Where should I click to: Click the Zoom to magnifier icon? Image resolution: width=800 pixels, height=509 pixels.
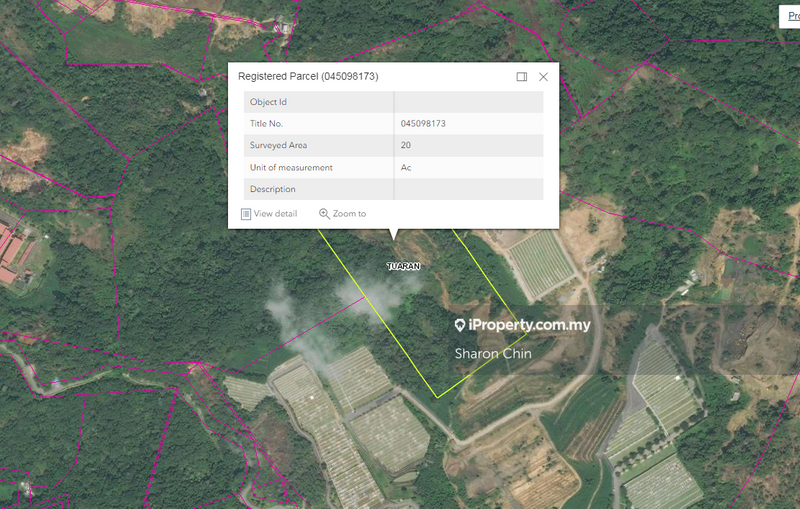pyautogui.click(x=324, y=214)
